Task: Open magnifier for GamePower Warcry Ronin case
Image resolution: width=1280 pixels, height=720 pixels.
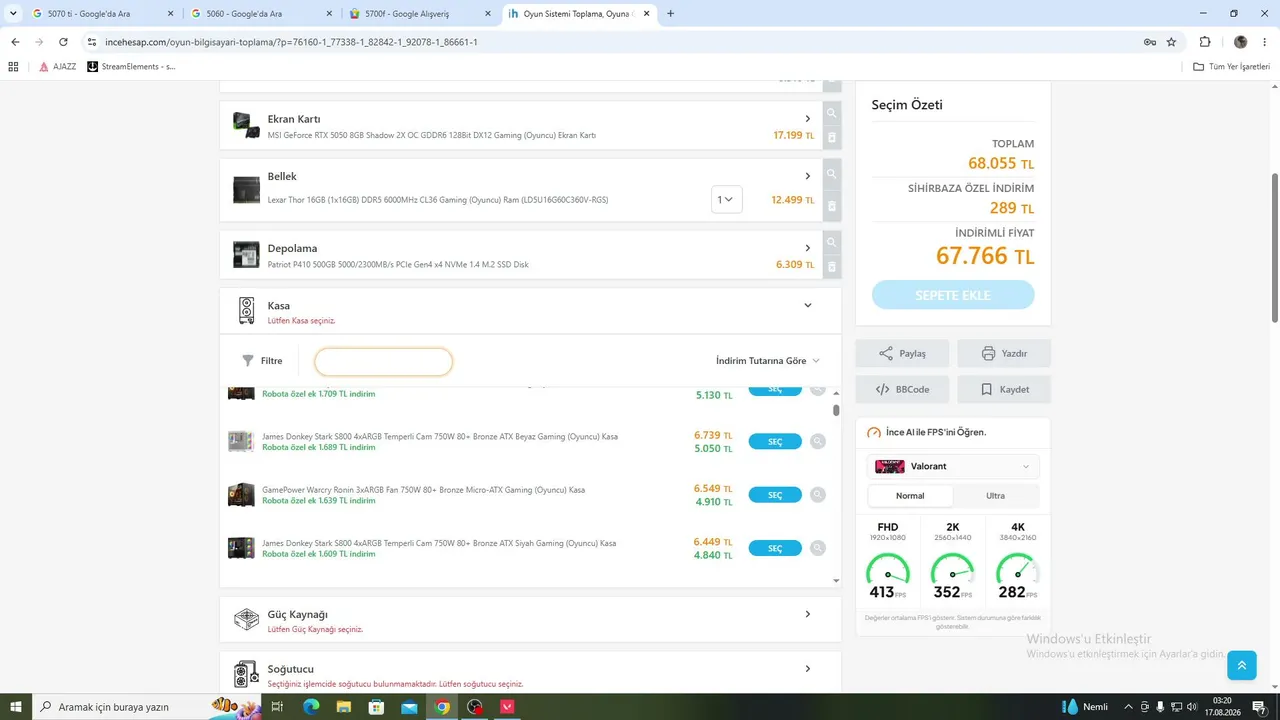Action: [818, 494]
